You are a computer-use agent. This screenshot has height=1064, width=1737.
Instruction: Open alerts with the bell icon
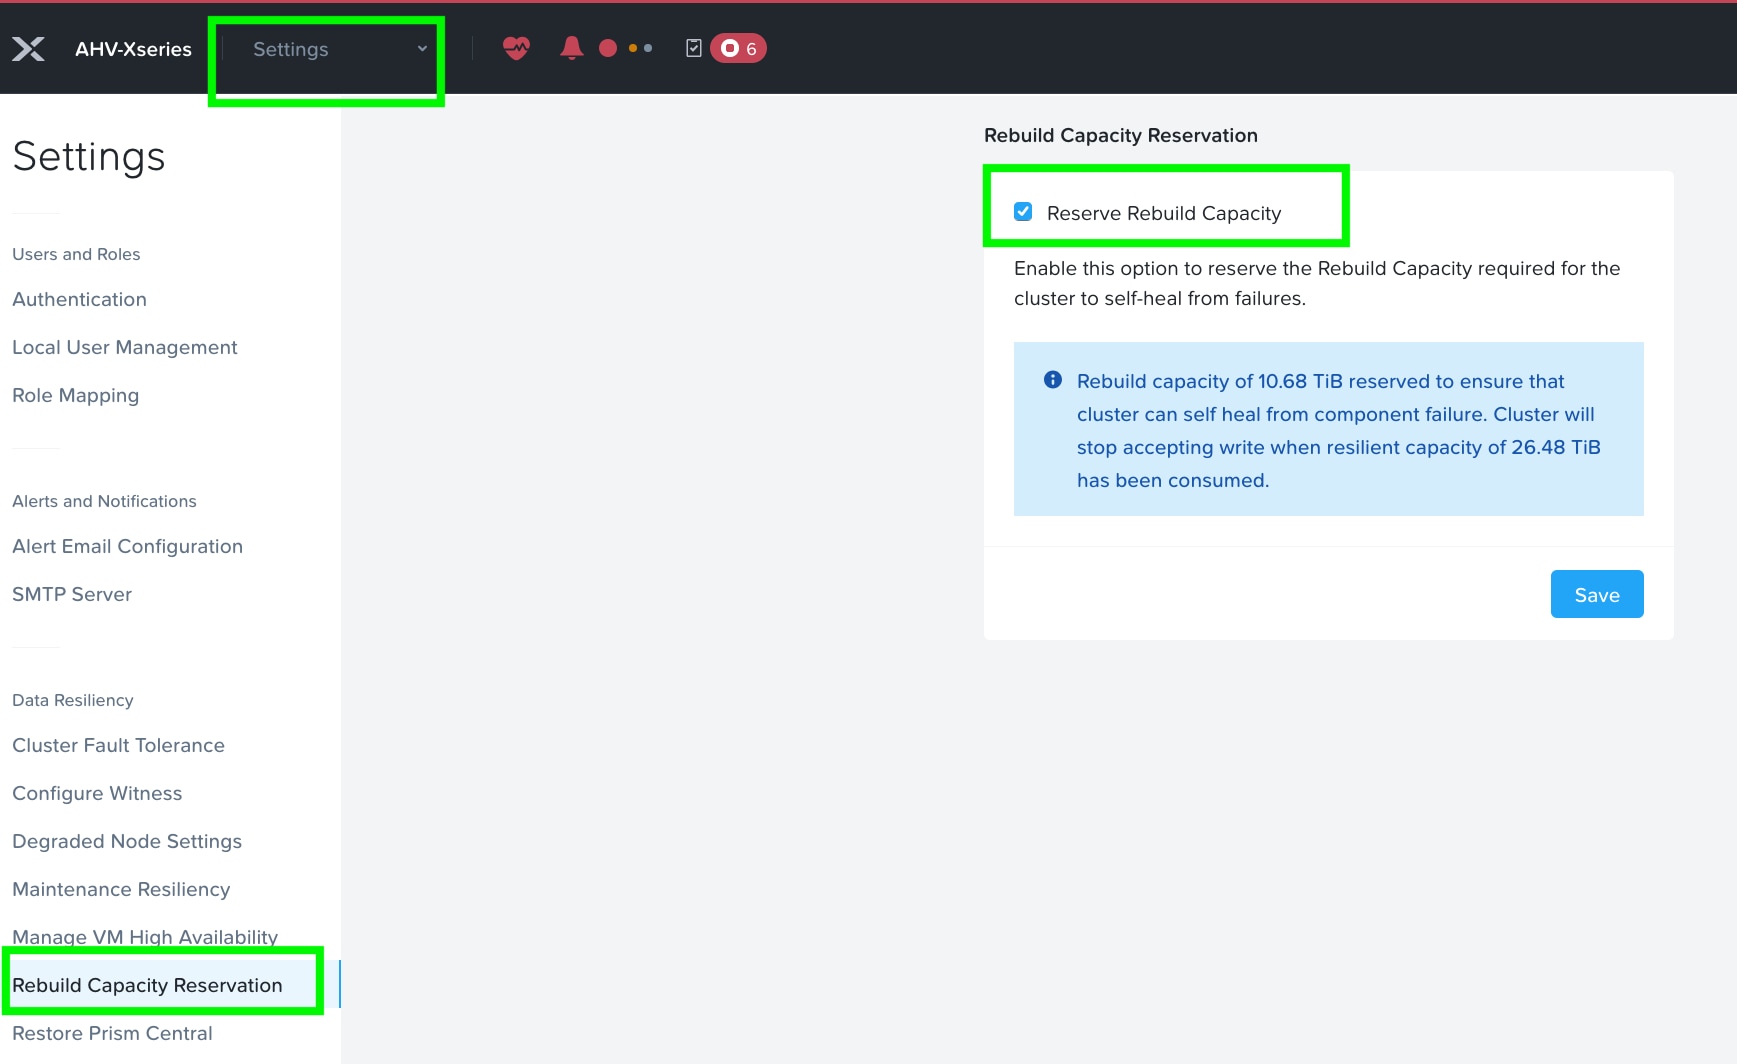pos(572,47)
